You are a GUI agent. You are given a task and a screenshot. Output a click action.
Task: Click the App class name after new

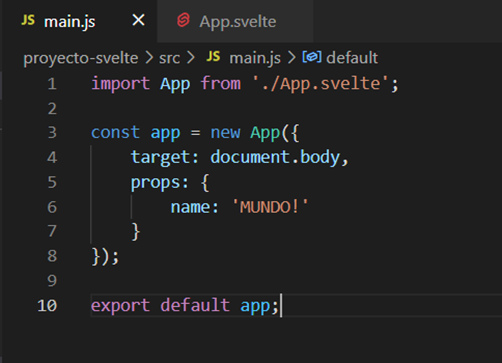265,133
